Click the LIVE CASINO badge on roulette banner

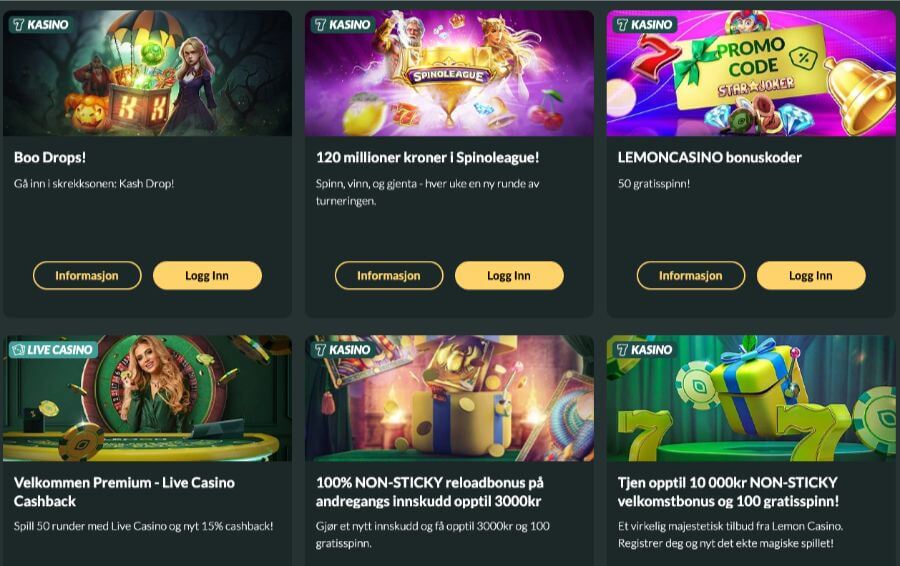53,350
